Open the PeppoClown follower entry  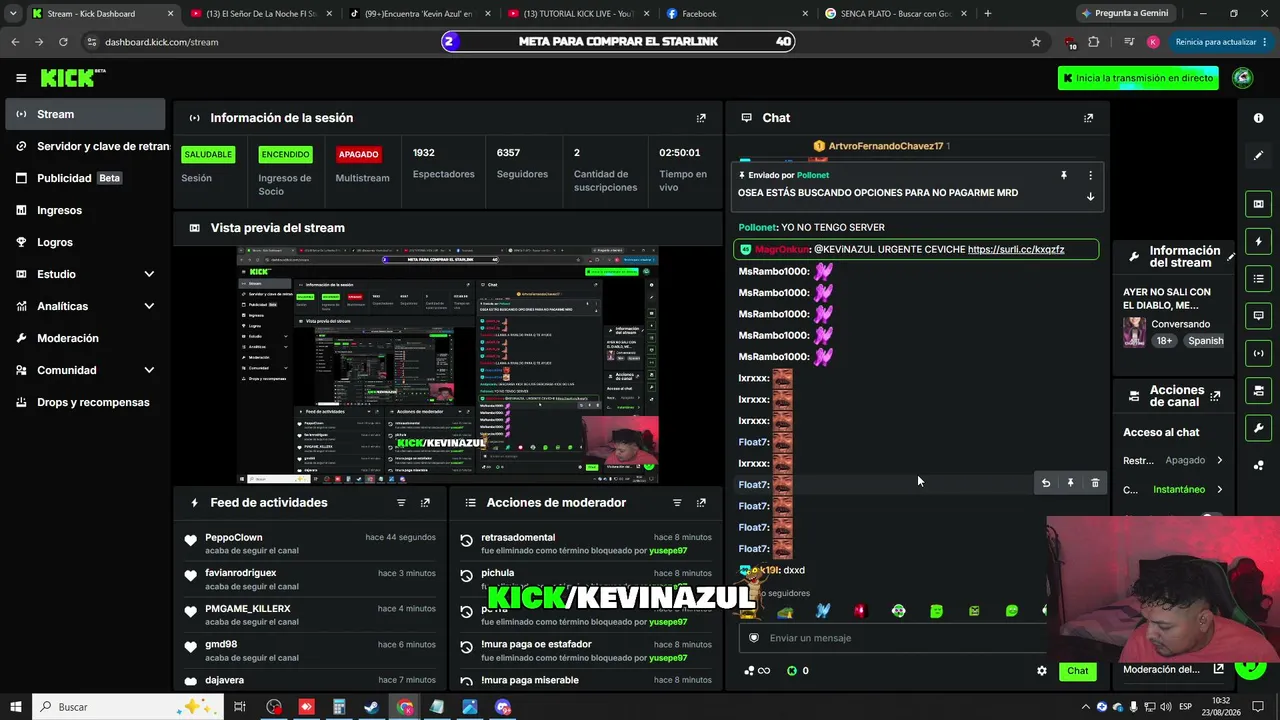click(x=310, y=543)
